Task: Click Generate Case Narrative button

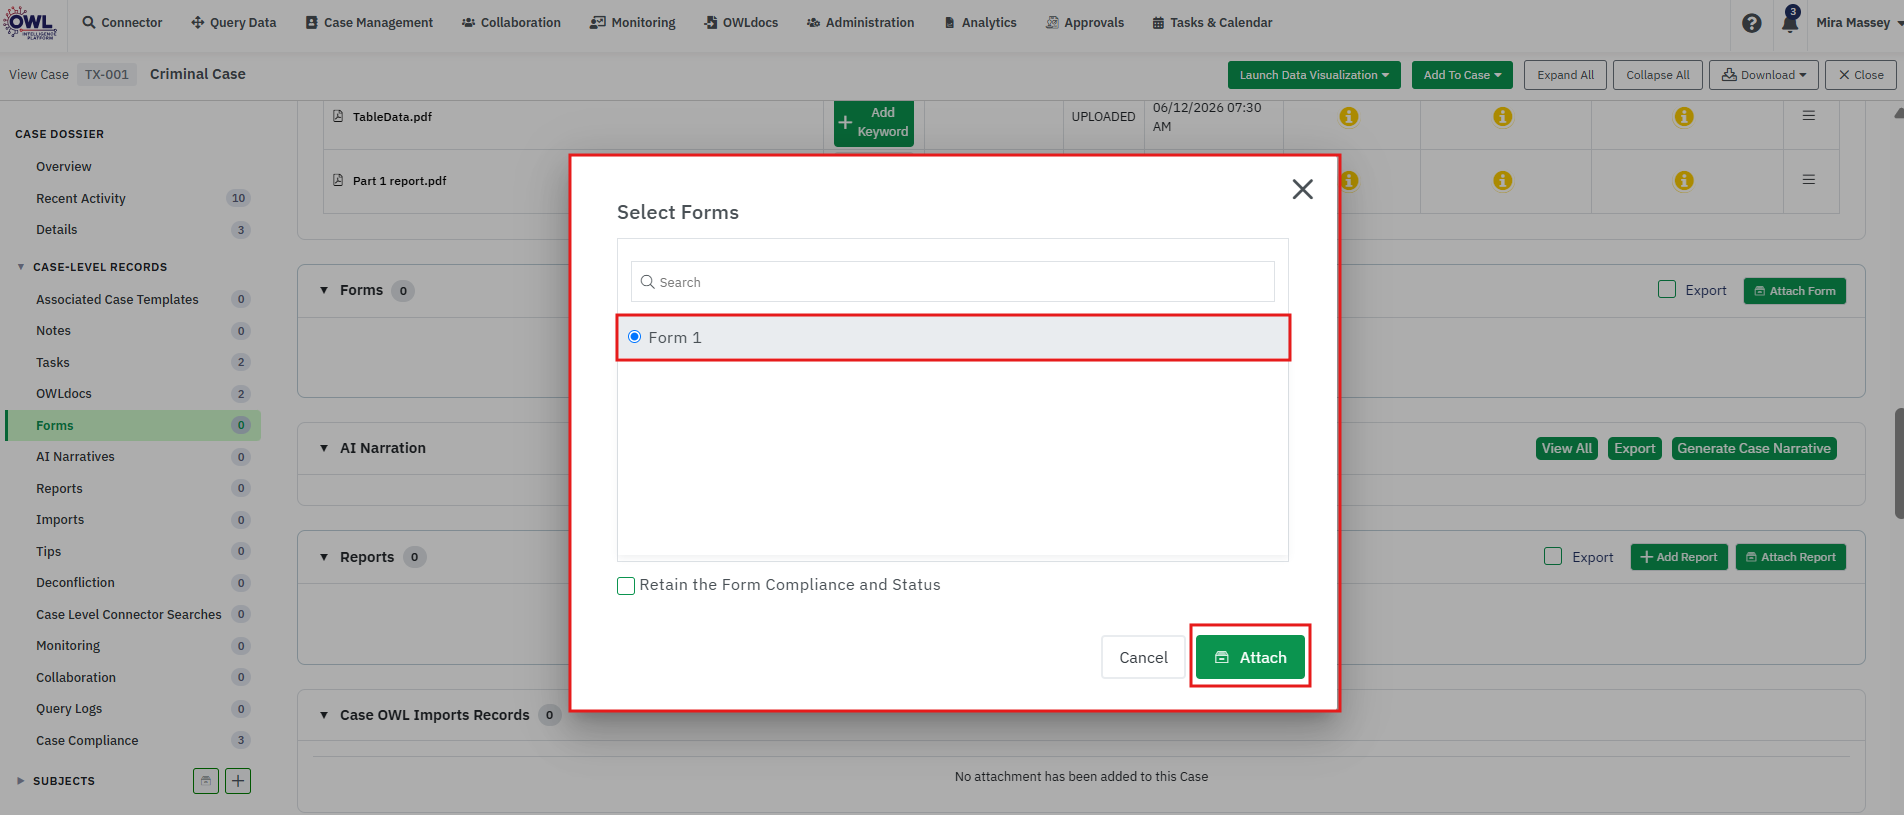Action: click(1754, 448)
